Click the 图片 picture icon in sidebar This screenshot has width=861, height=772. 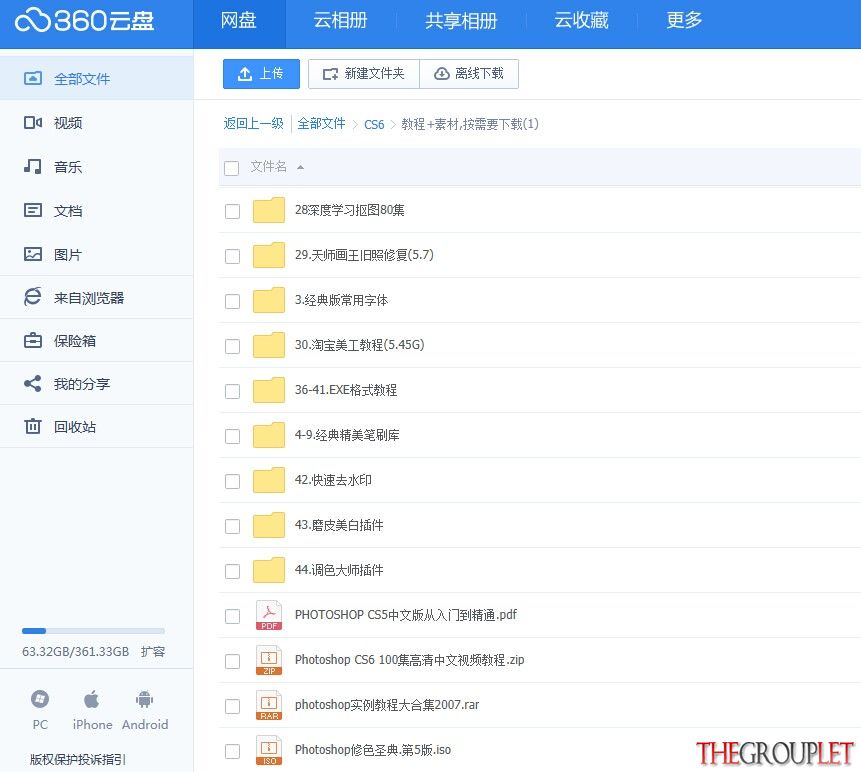point(33,254)
